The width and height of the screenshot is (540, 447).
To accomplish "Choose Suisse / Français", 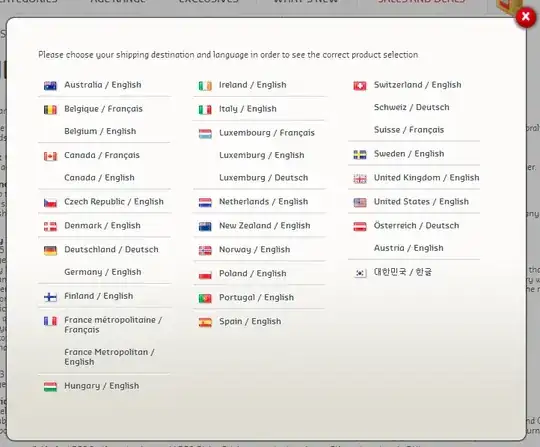I will [x=409, y=130].
